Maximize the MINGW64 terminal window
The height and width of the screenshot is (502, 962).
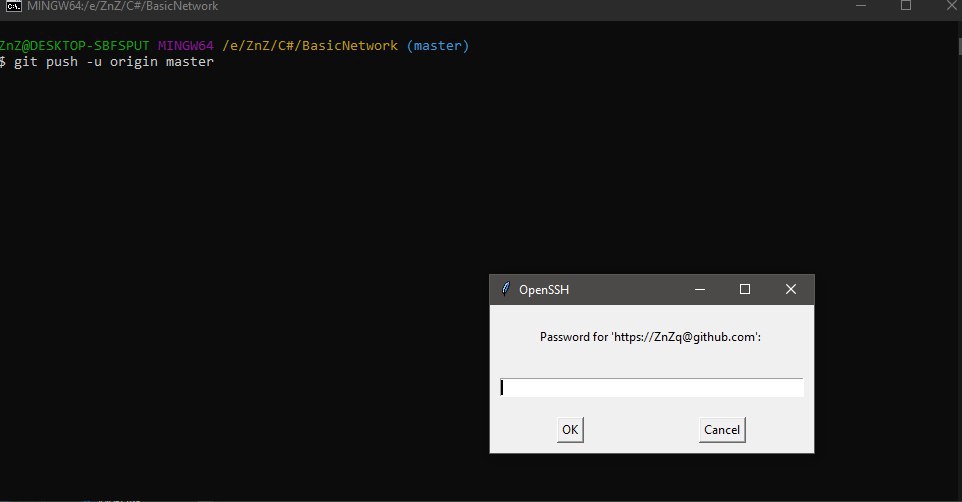click(x=906, y=6)
